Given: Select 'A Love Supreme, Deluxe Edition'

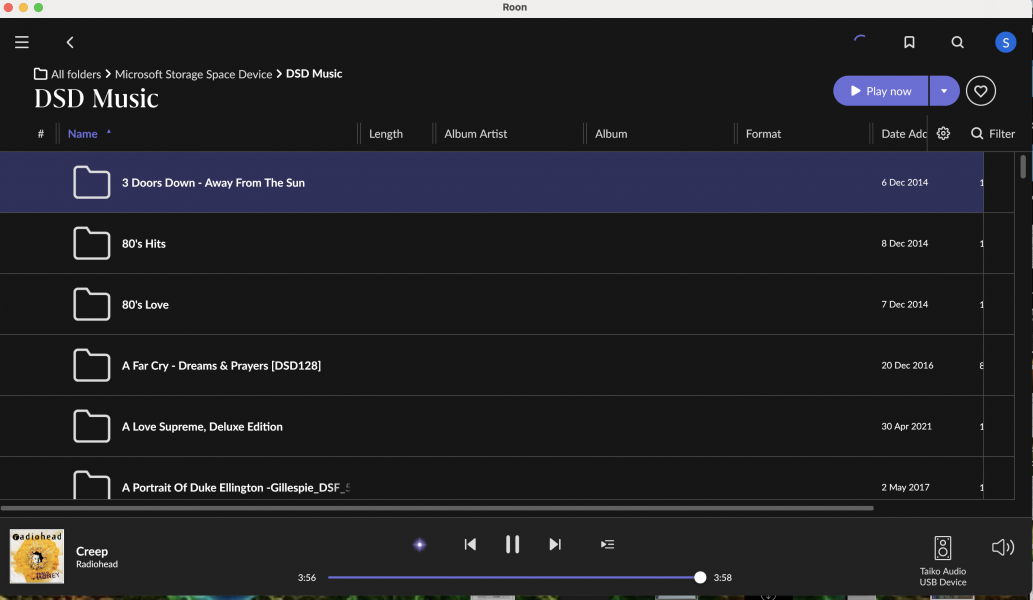Looking at the screenshot, I should (202, 426).
